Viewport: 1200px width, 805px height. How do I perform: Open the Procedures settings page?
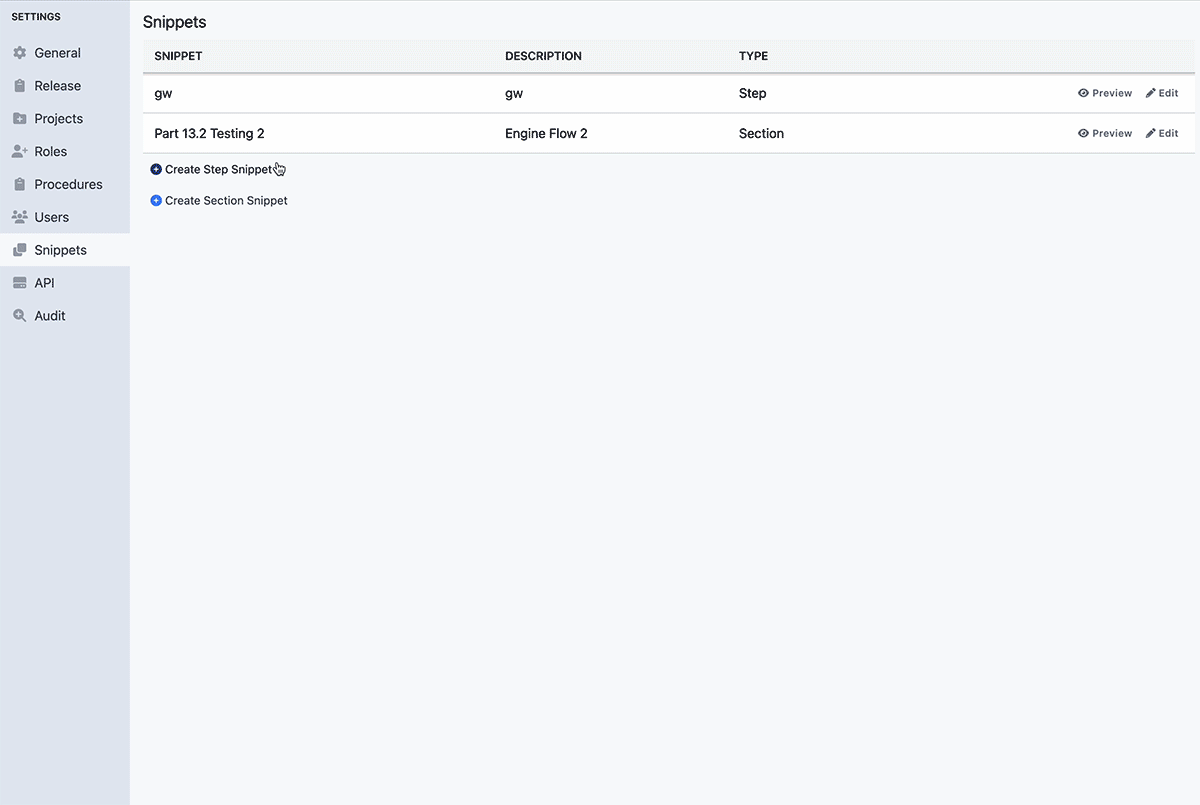[68, 184]
